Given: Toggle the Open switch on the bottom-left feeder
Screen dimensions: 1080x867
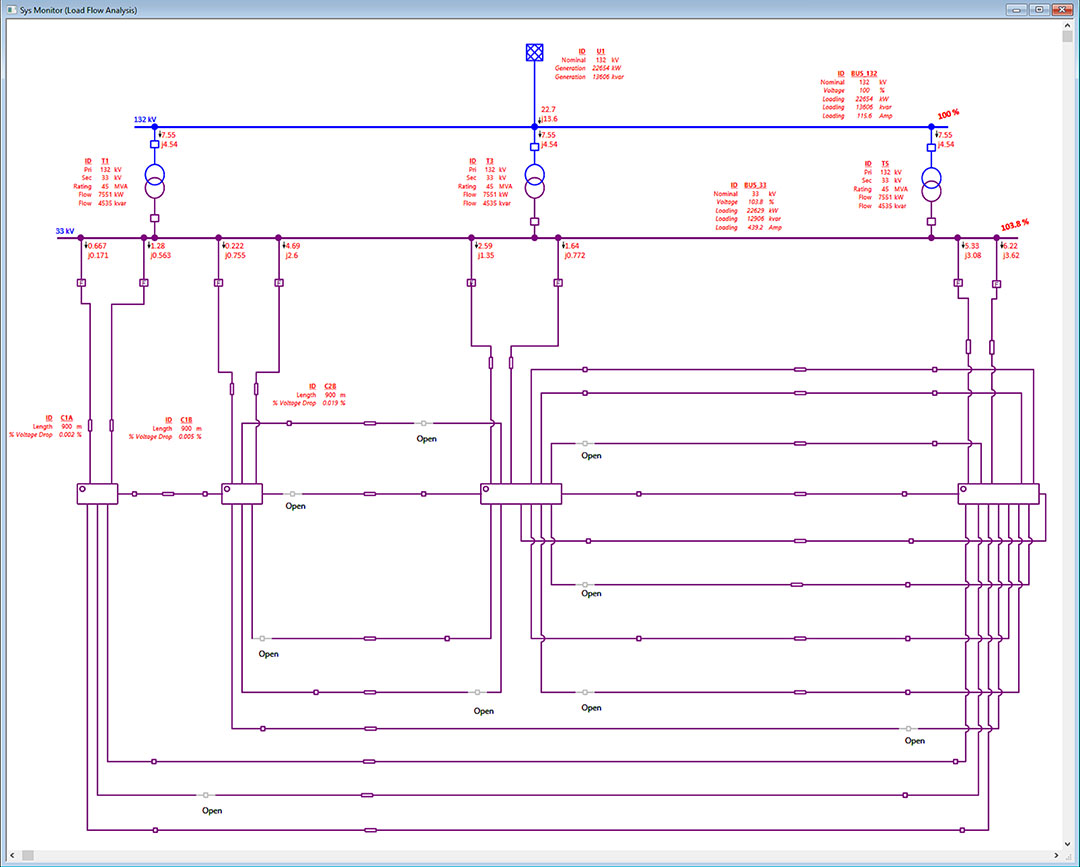Looking at the screenshot, I should tap(205, 796).
